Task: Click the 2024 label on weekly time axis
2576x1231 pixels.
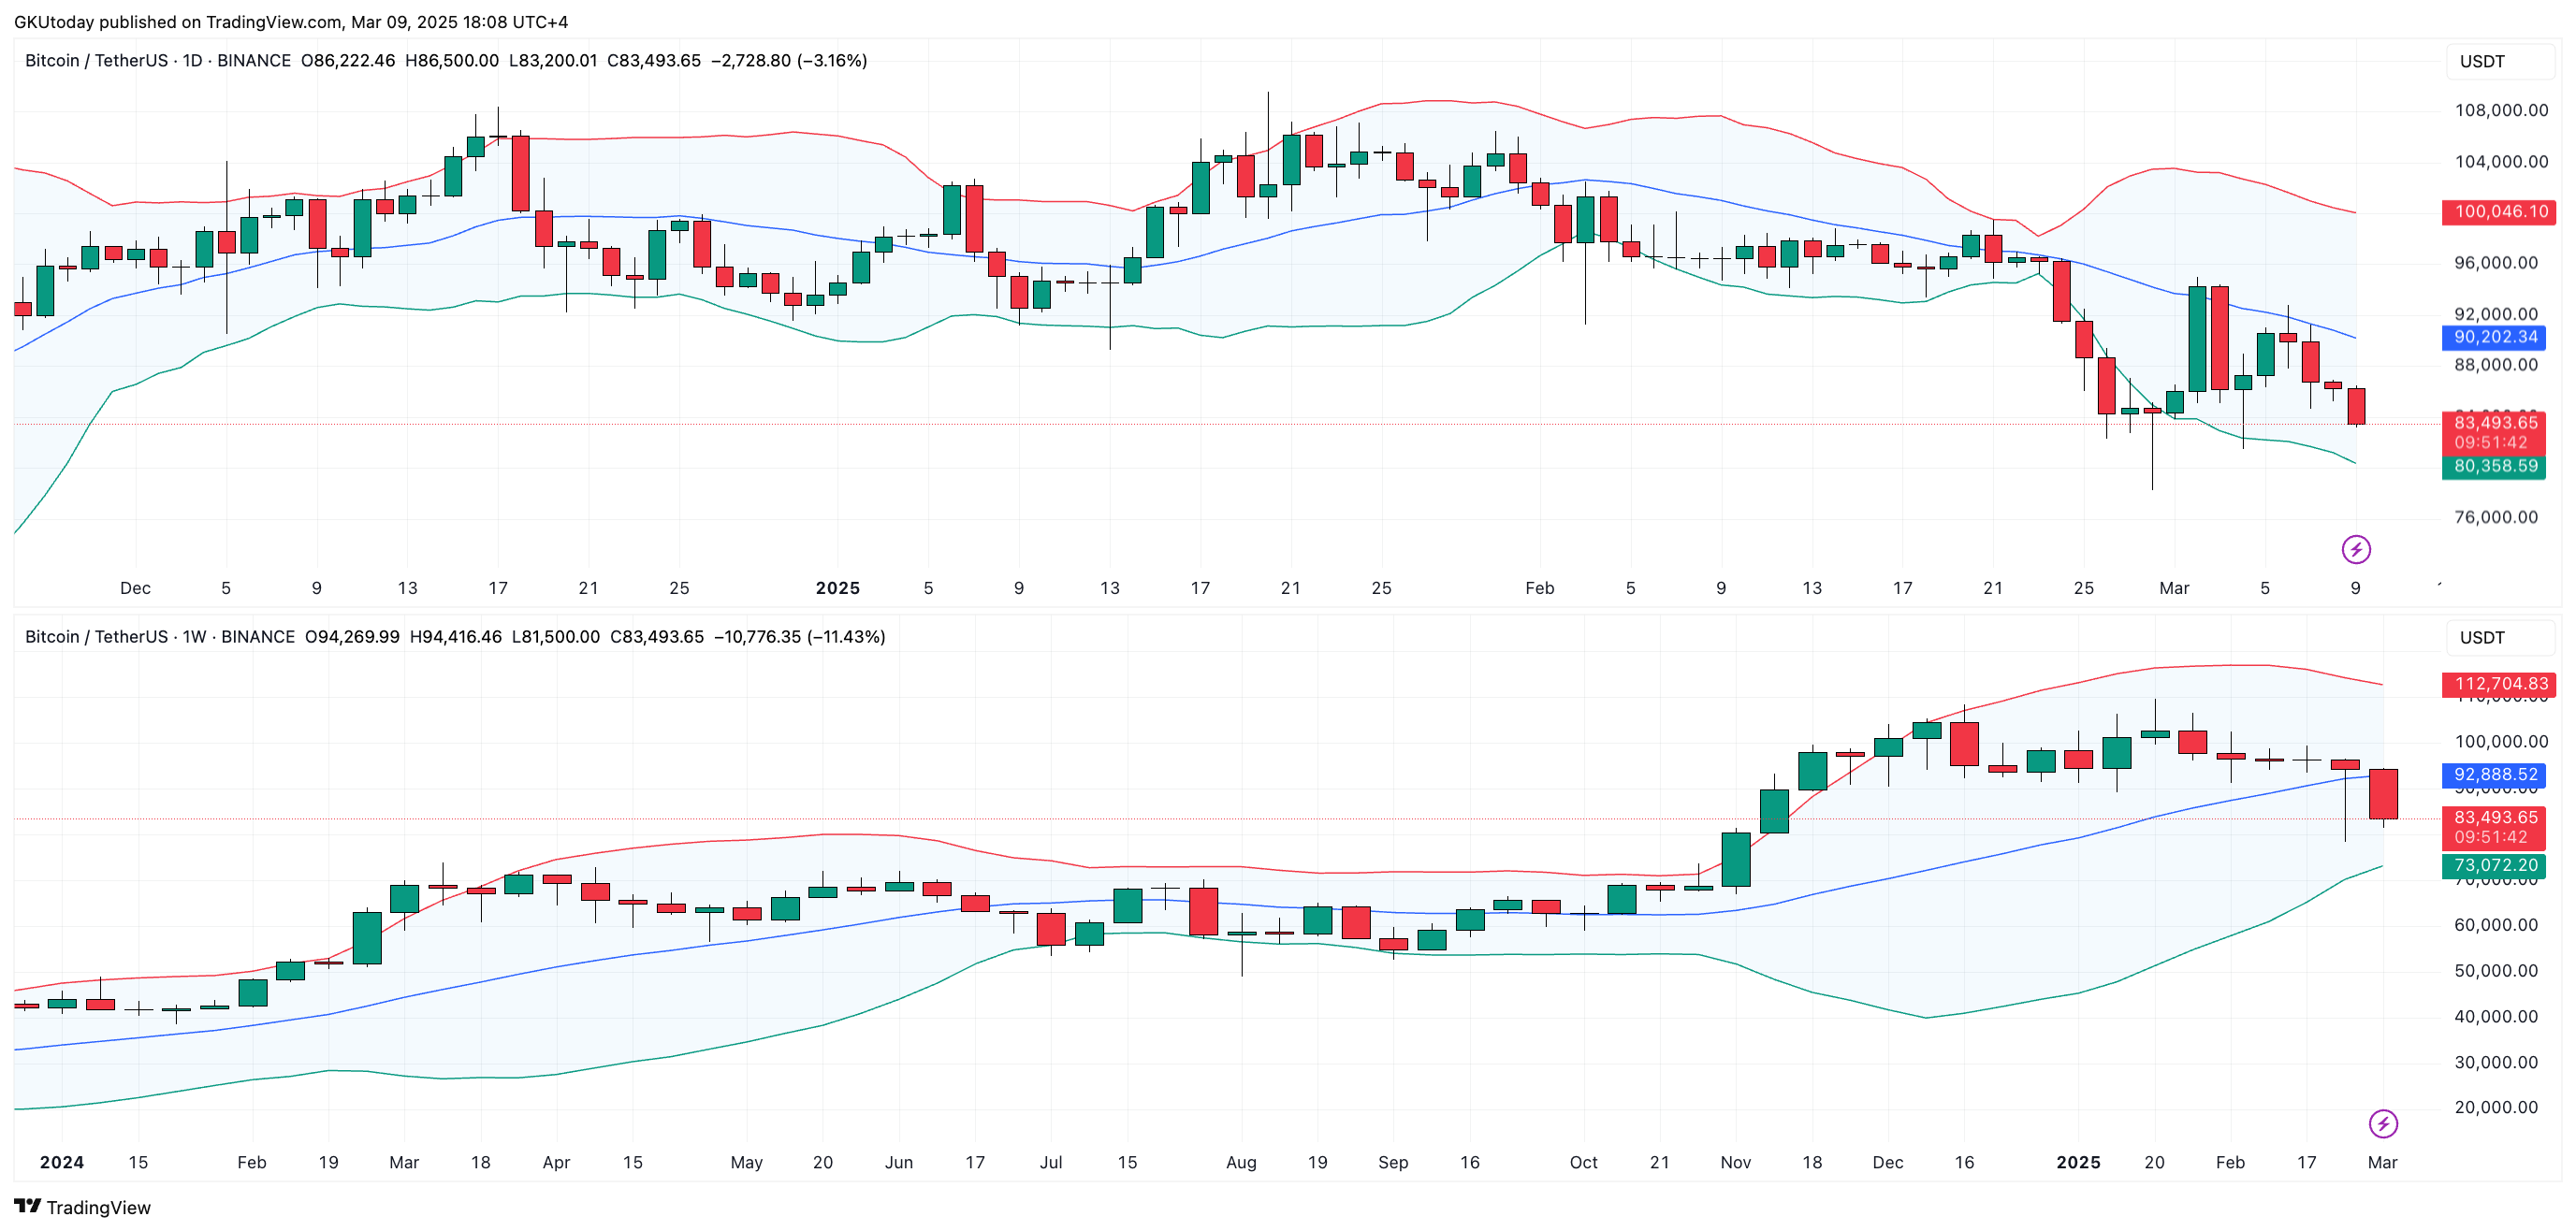Action: [x=61, y=1163]
